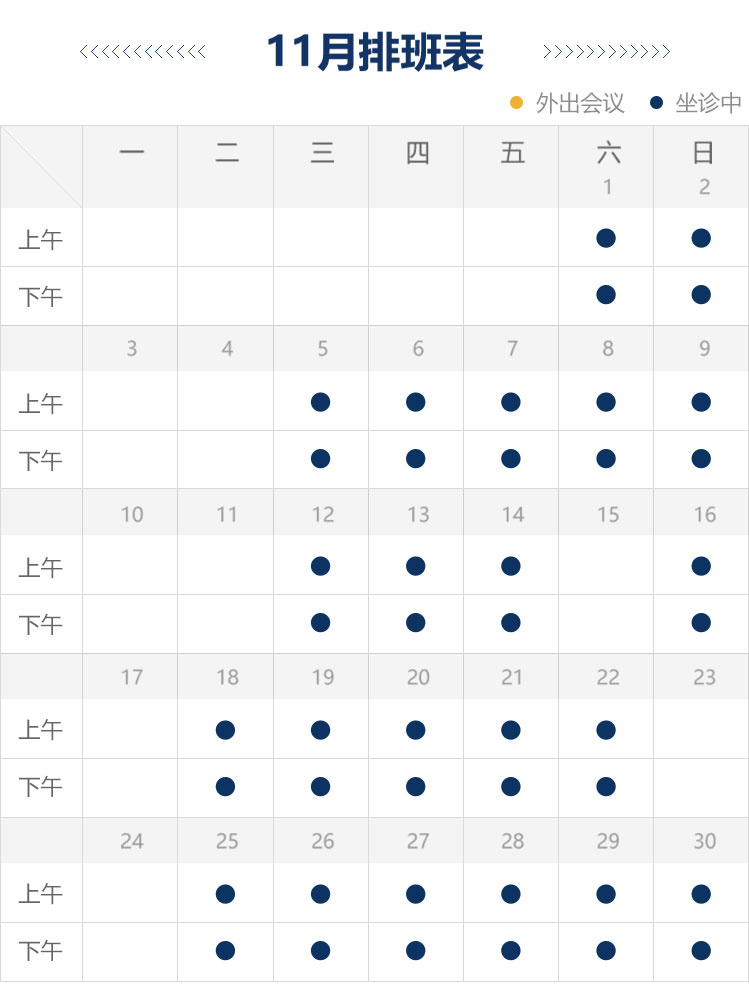Select the Nov 22 afternoon clinic dot

click(x=605, y=787)
